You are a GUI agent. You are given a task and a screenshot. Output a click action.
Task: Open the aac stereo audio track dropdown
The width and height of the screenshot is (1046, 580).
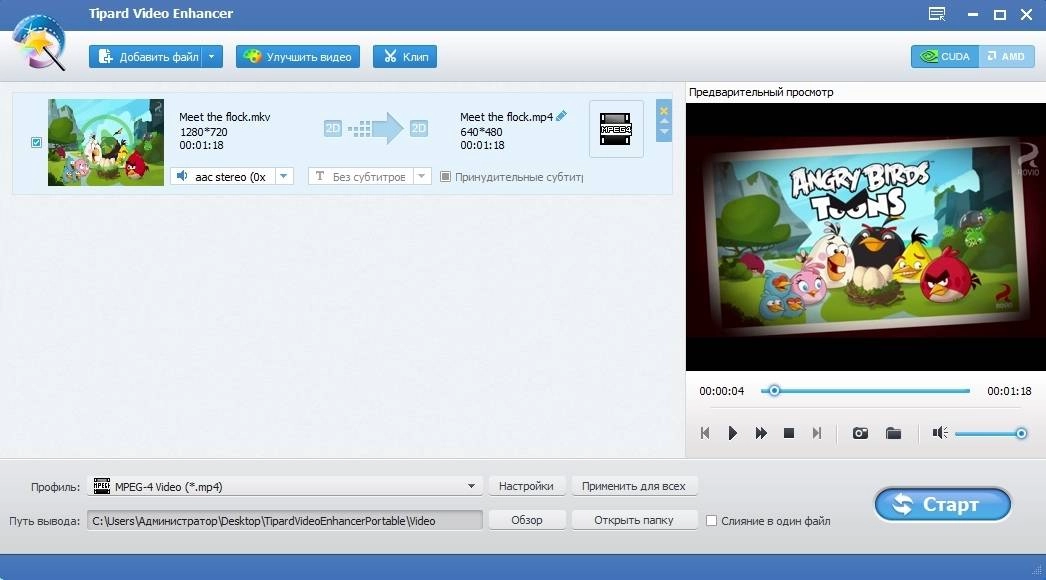[x=284, y=176]
